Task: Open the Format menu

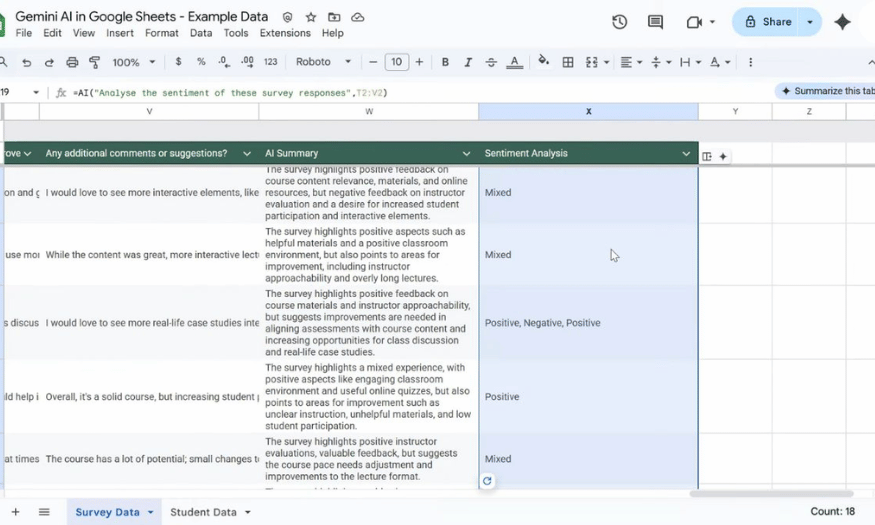Action: pos(162,33)
